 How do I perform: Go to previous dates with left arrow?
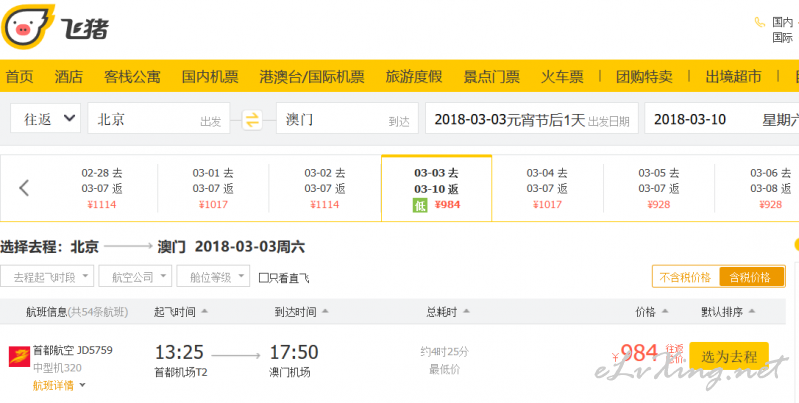pyautogui.click(x=24, y=188)
